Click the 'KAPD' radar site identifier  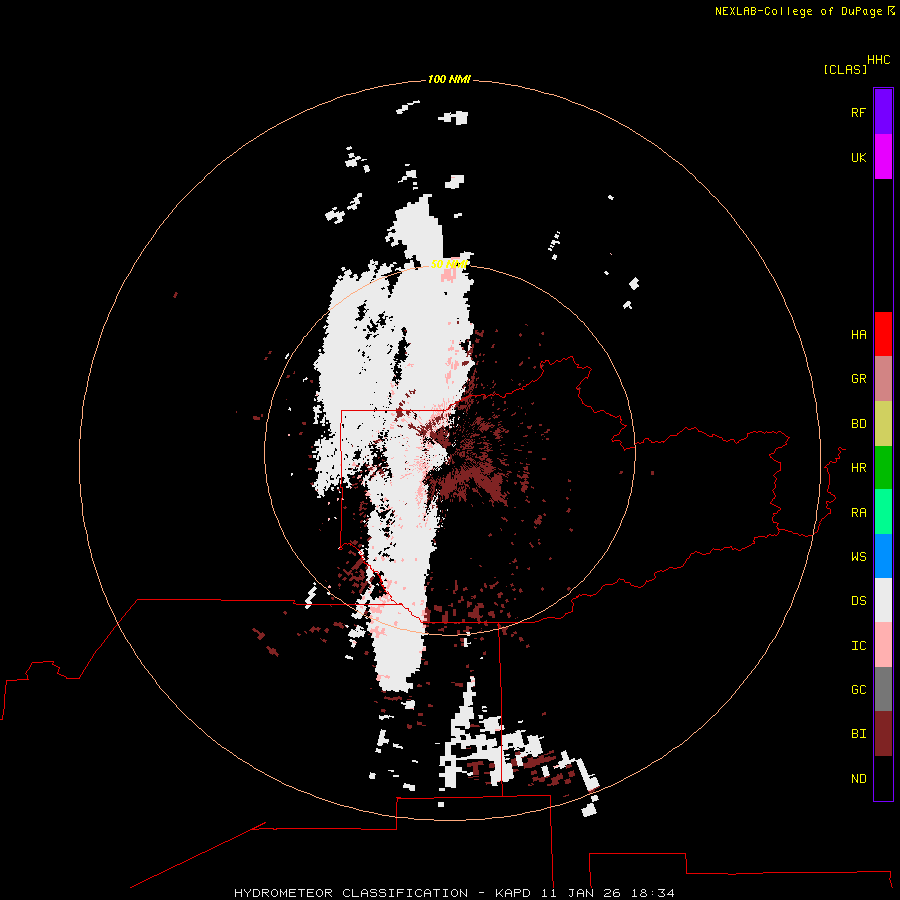point(513,893)
